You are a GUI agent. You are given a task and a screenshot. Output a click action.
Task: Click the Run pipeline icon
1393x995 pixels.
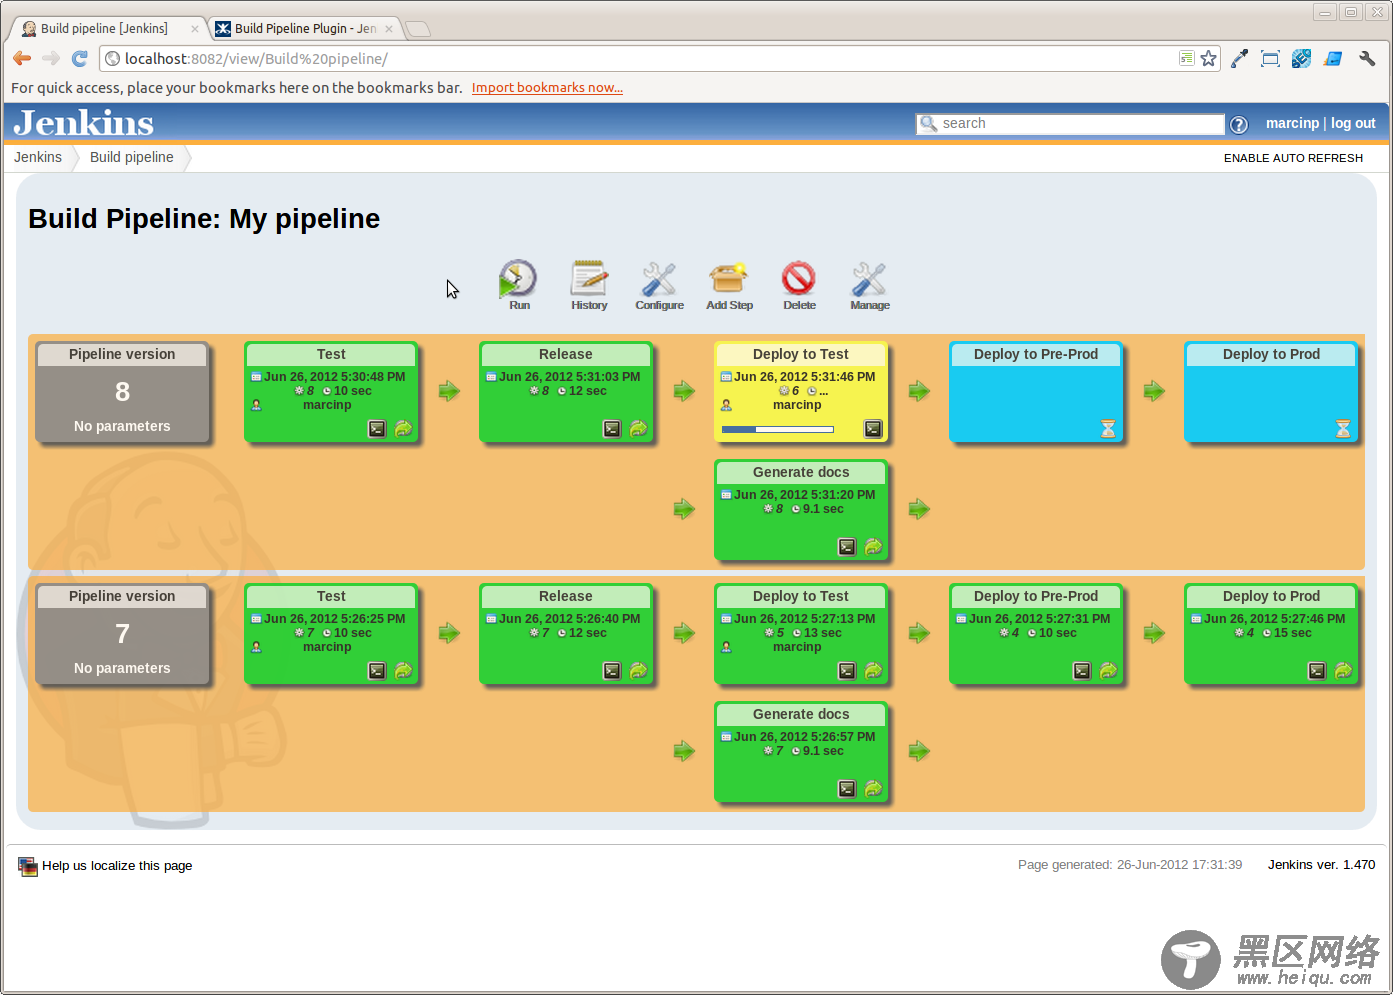tap(518, 279)
